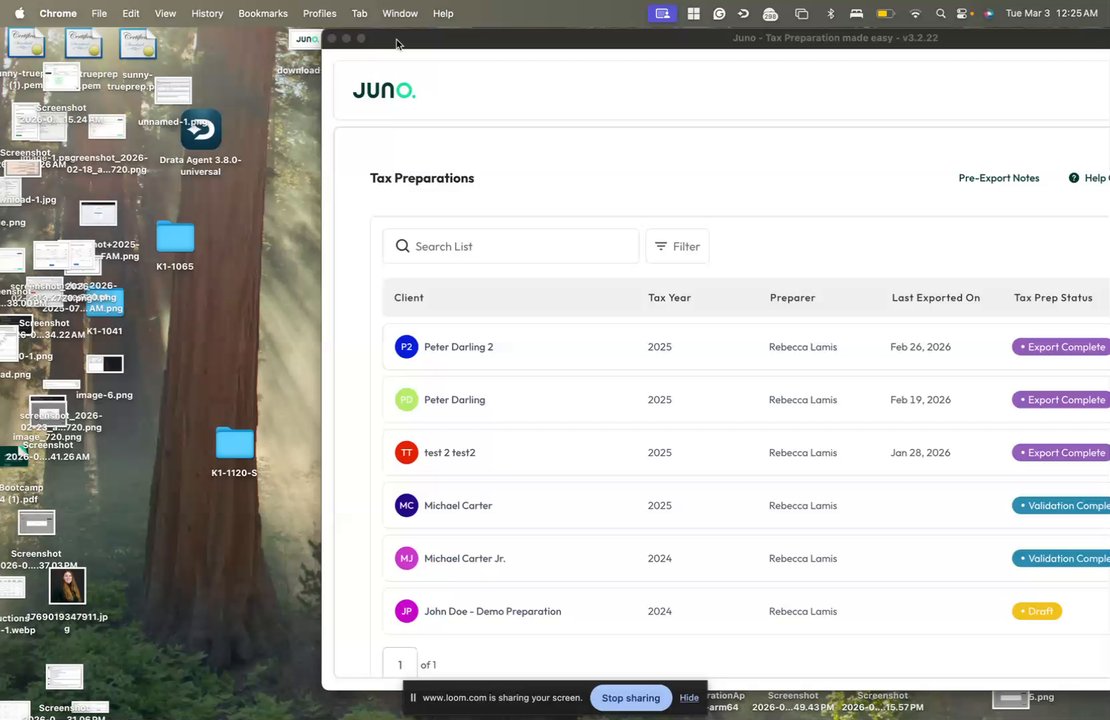Screen dimensions: 1110x720
Task: Click the MC avatar for Michael Carter
Action: point(406,505)
